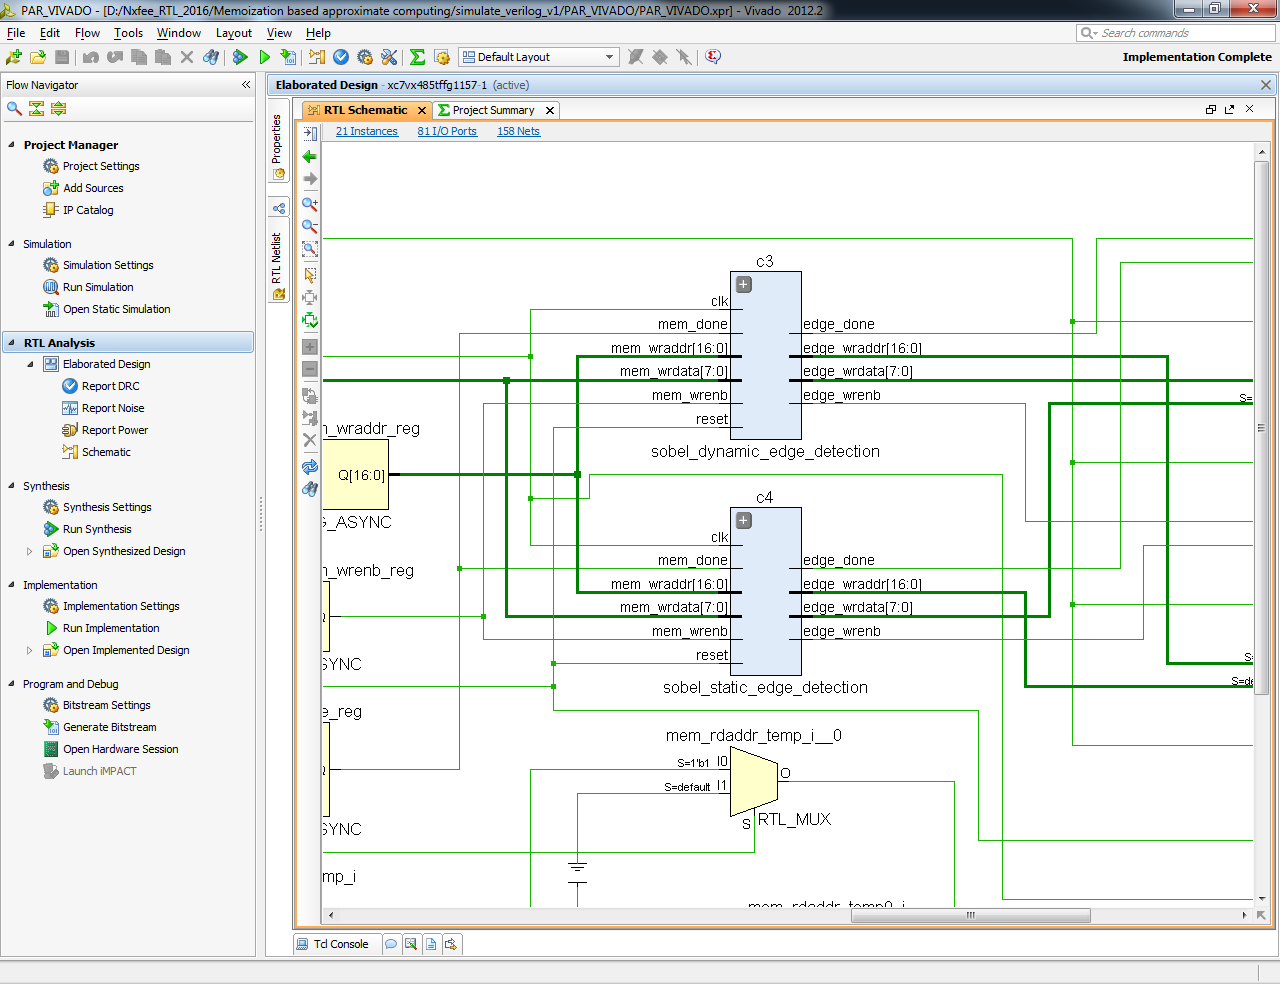Collapse the Project Manager section

point(12,144)
